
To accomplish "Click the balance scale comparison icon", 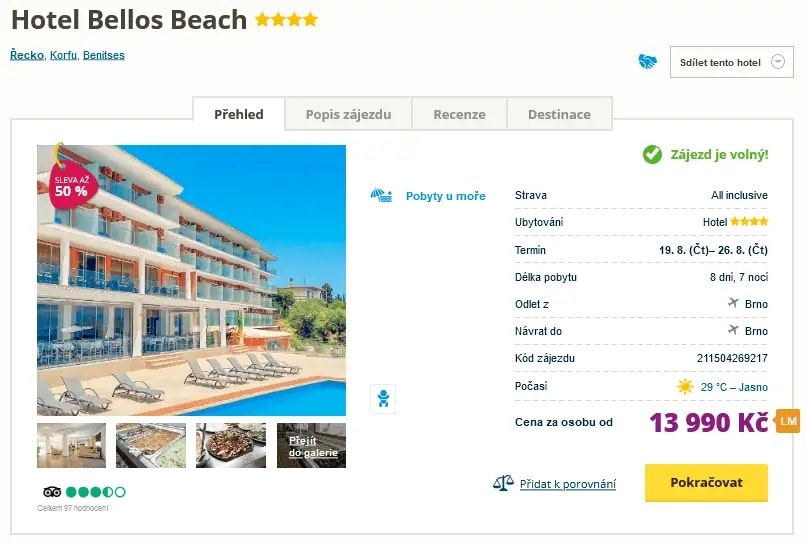I will point(503,483).
